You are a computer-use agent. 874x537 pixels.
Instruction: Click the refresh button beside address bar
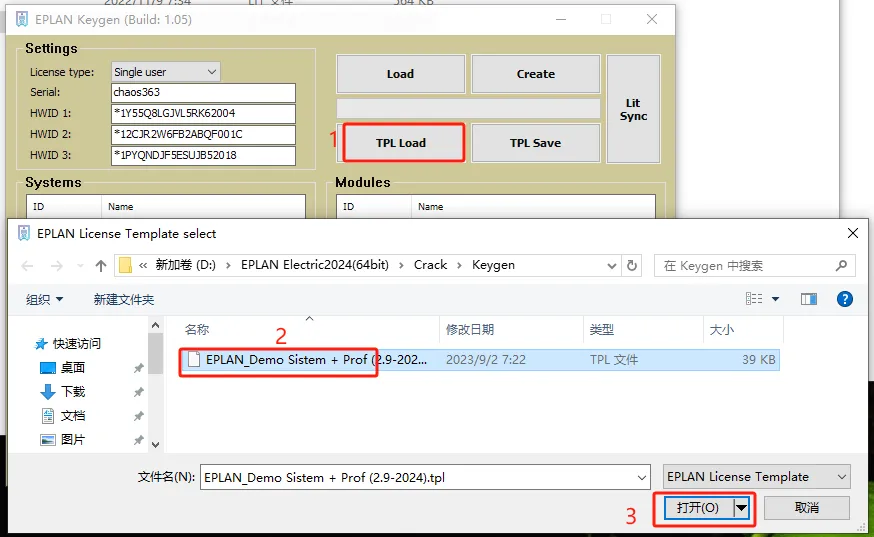pyautogui.click(x=632, y=265)
